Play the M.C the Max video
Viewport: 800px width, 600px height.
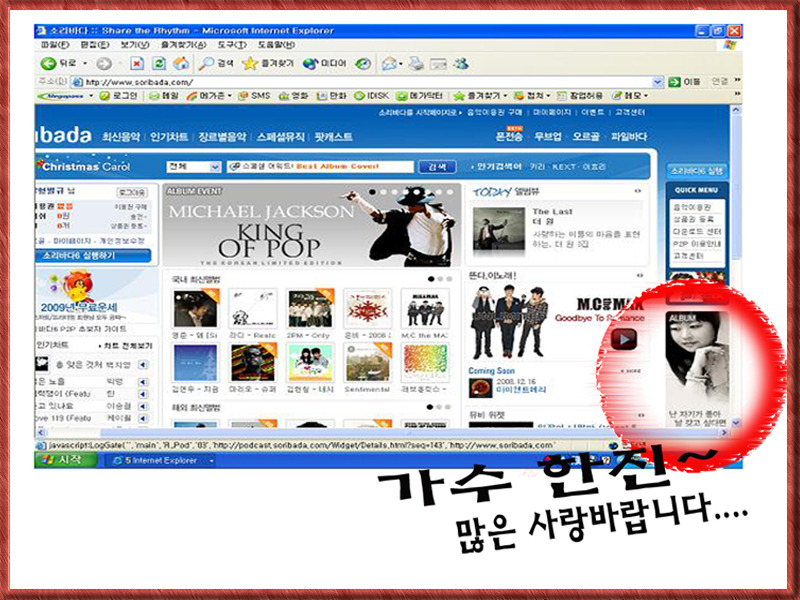(623, 339)
